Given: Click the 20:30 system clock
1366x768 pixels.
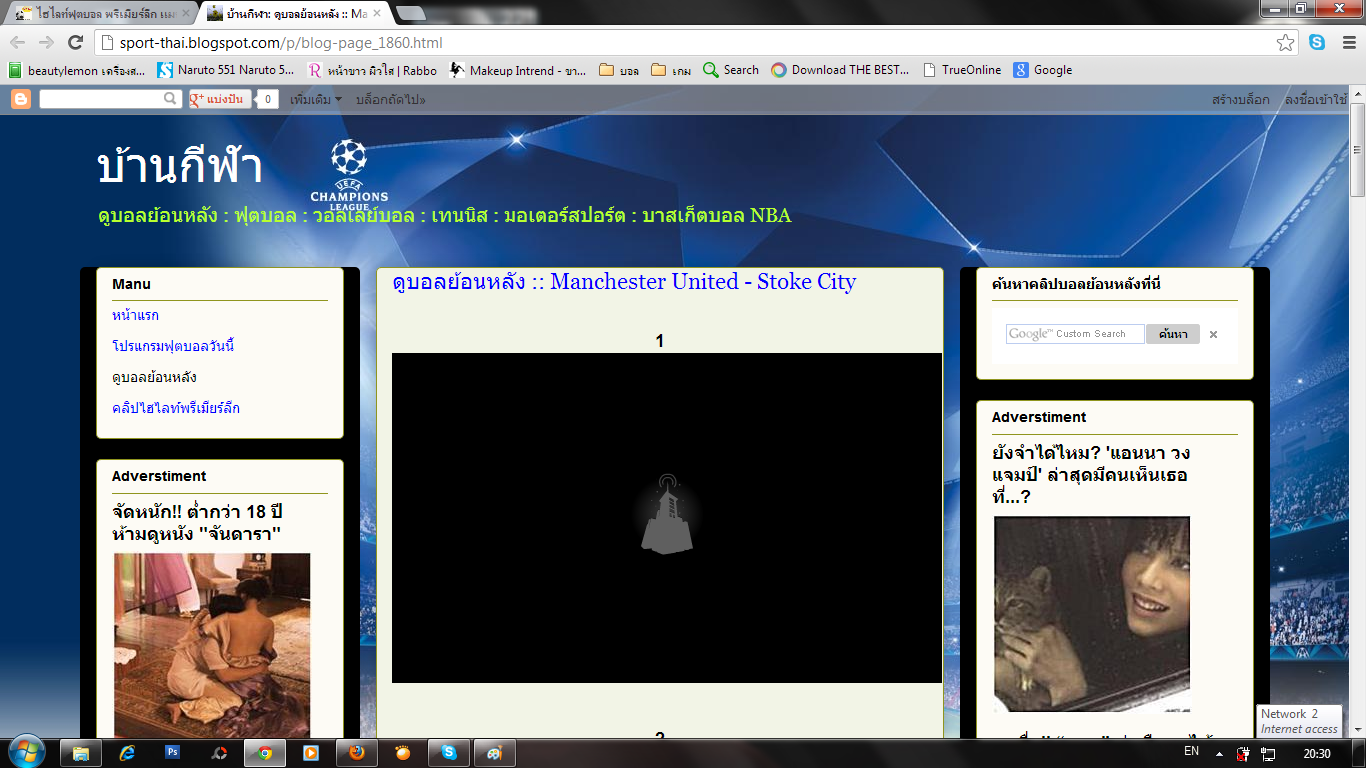Looking at the screenshot, I should [x=1319, y=754].
